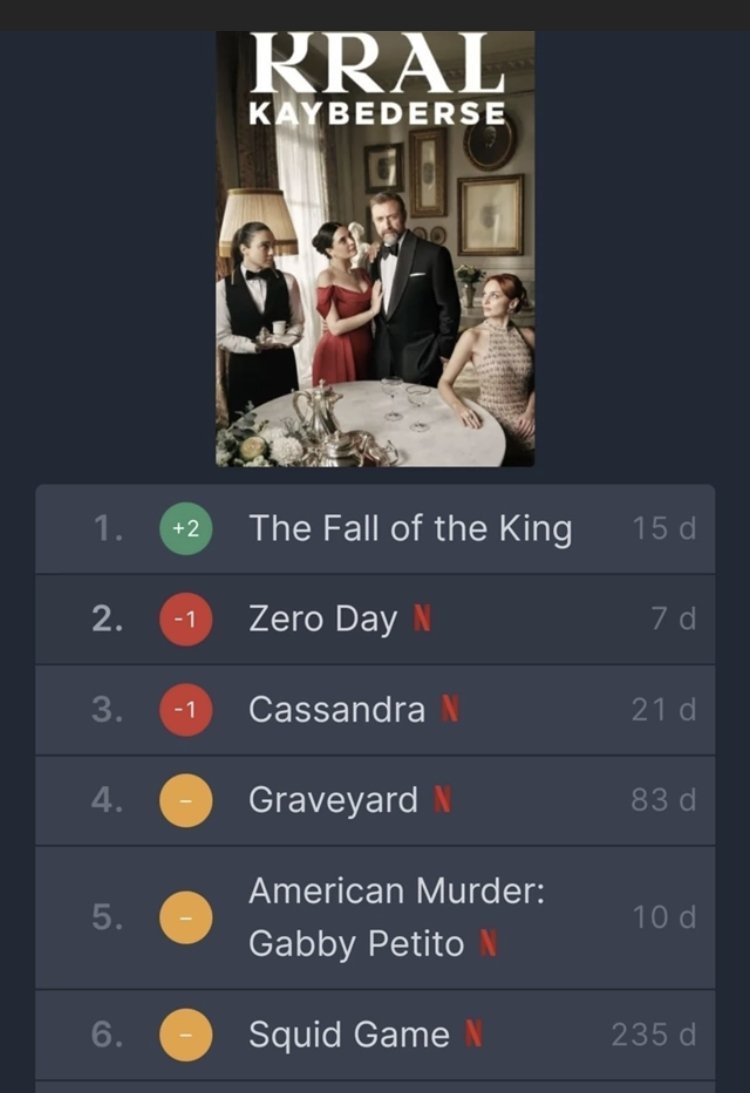Select the Squid Game title

pyautogui.click(x=349, y=1035)
